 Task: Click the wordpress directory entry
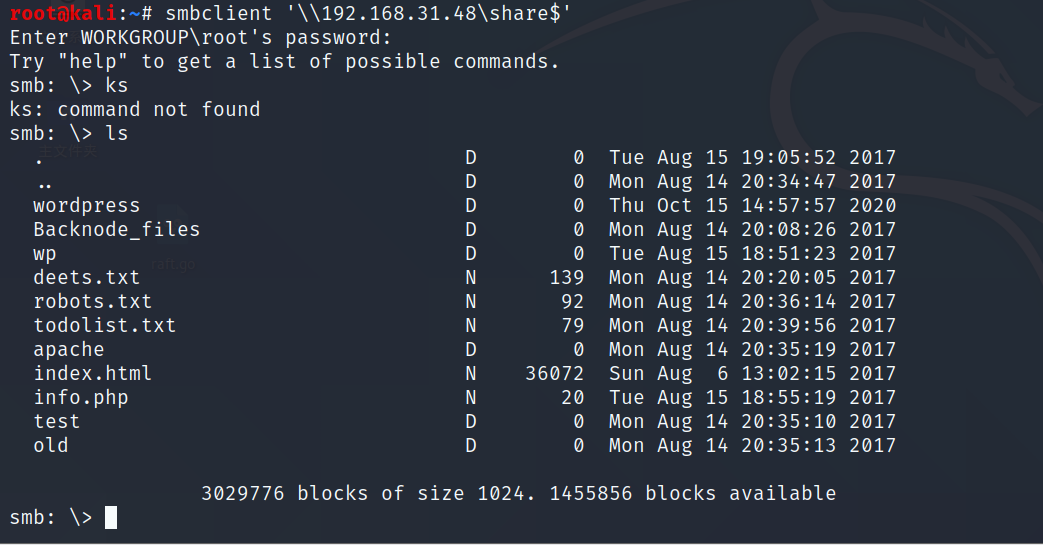86,205
